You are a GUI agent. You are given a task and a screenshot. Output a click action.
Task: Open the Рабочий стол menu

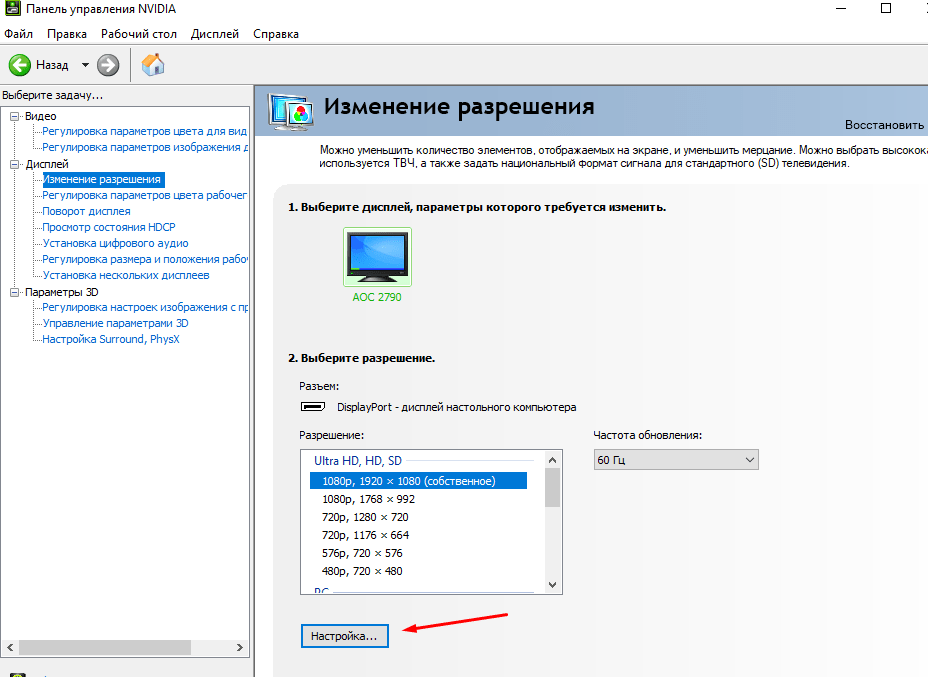(x=138, y=34)
